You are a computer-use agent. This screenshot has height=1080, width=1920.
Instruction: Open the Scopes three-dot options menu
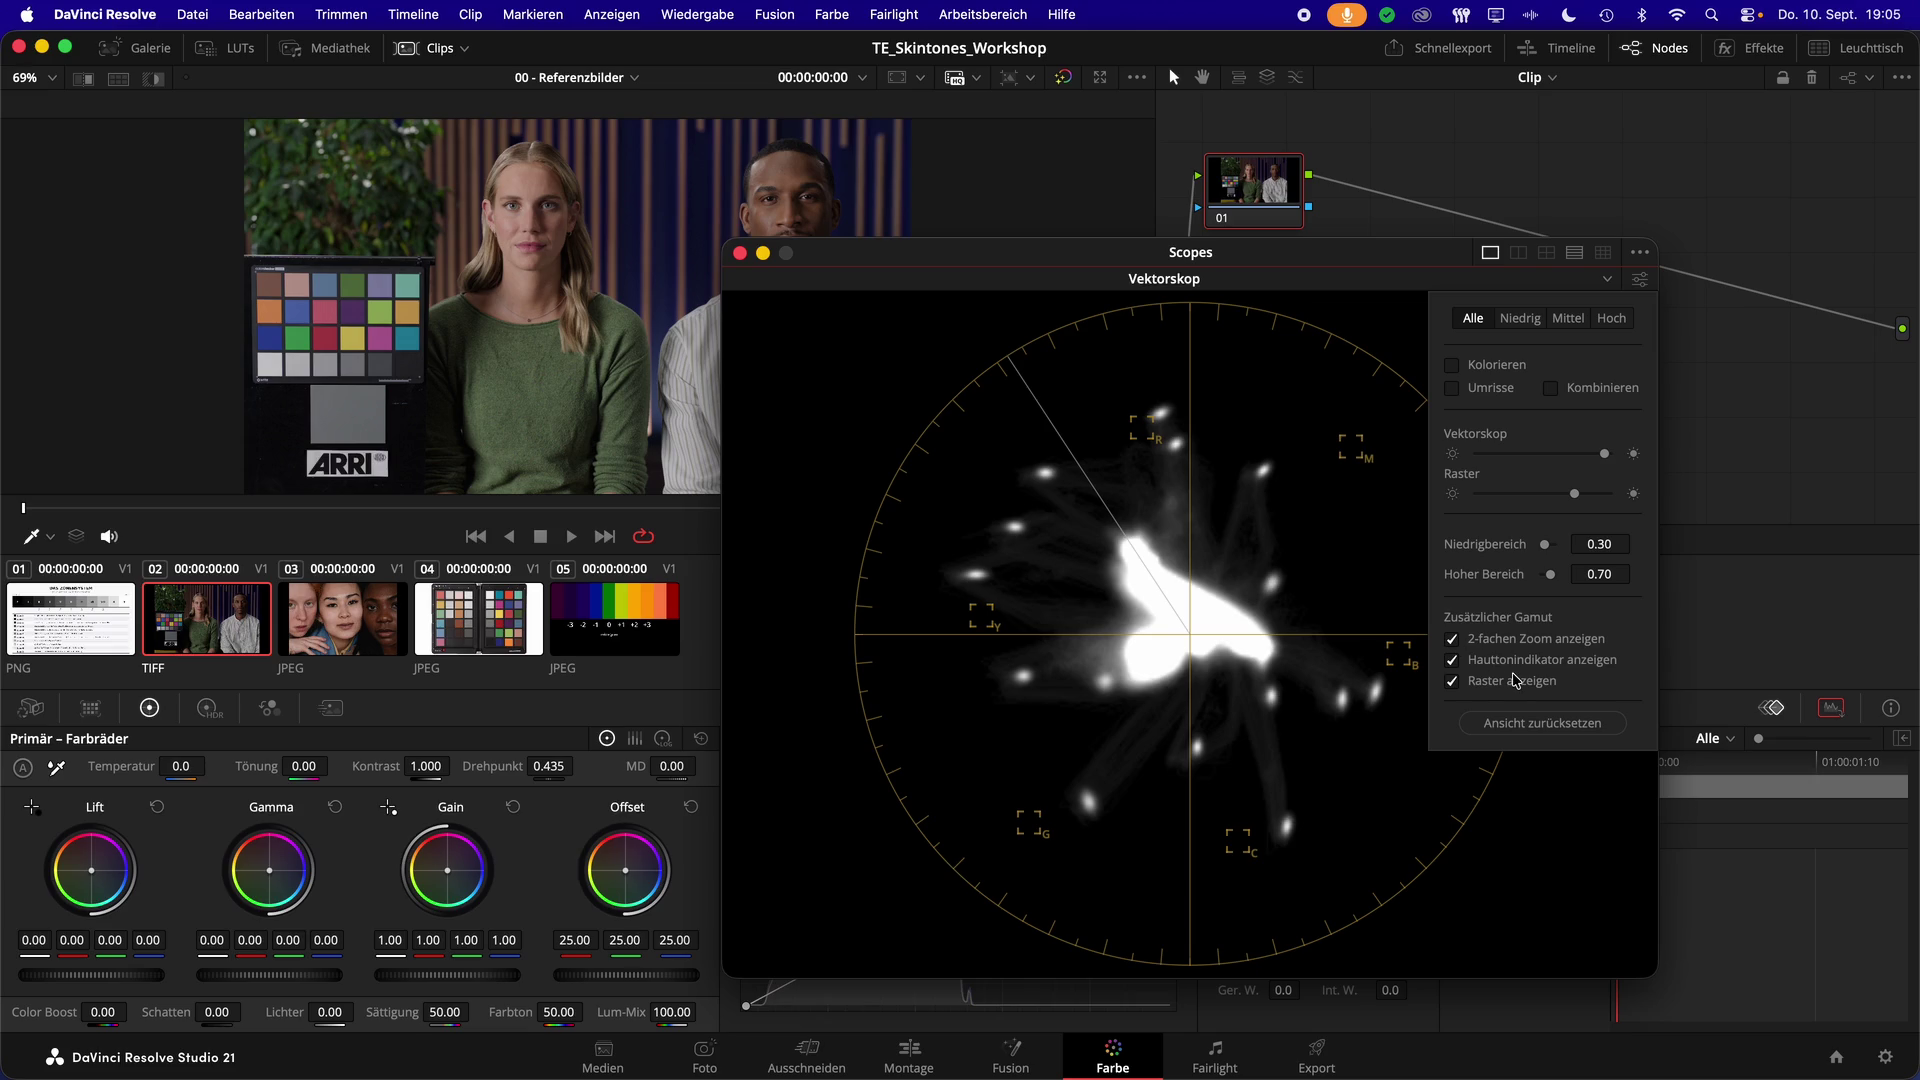coord(1639,253)
